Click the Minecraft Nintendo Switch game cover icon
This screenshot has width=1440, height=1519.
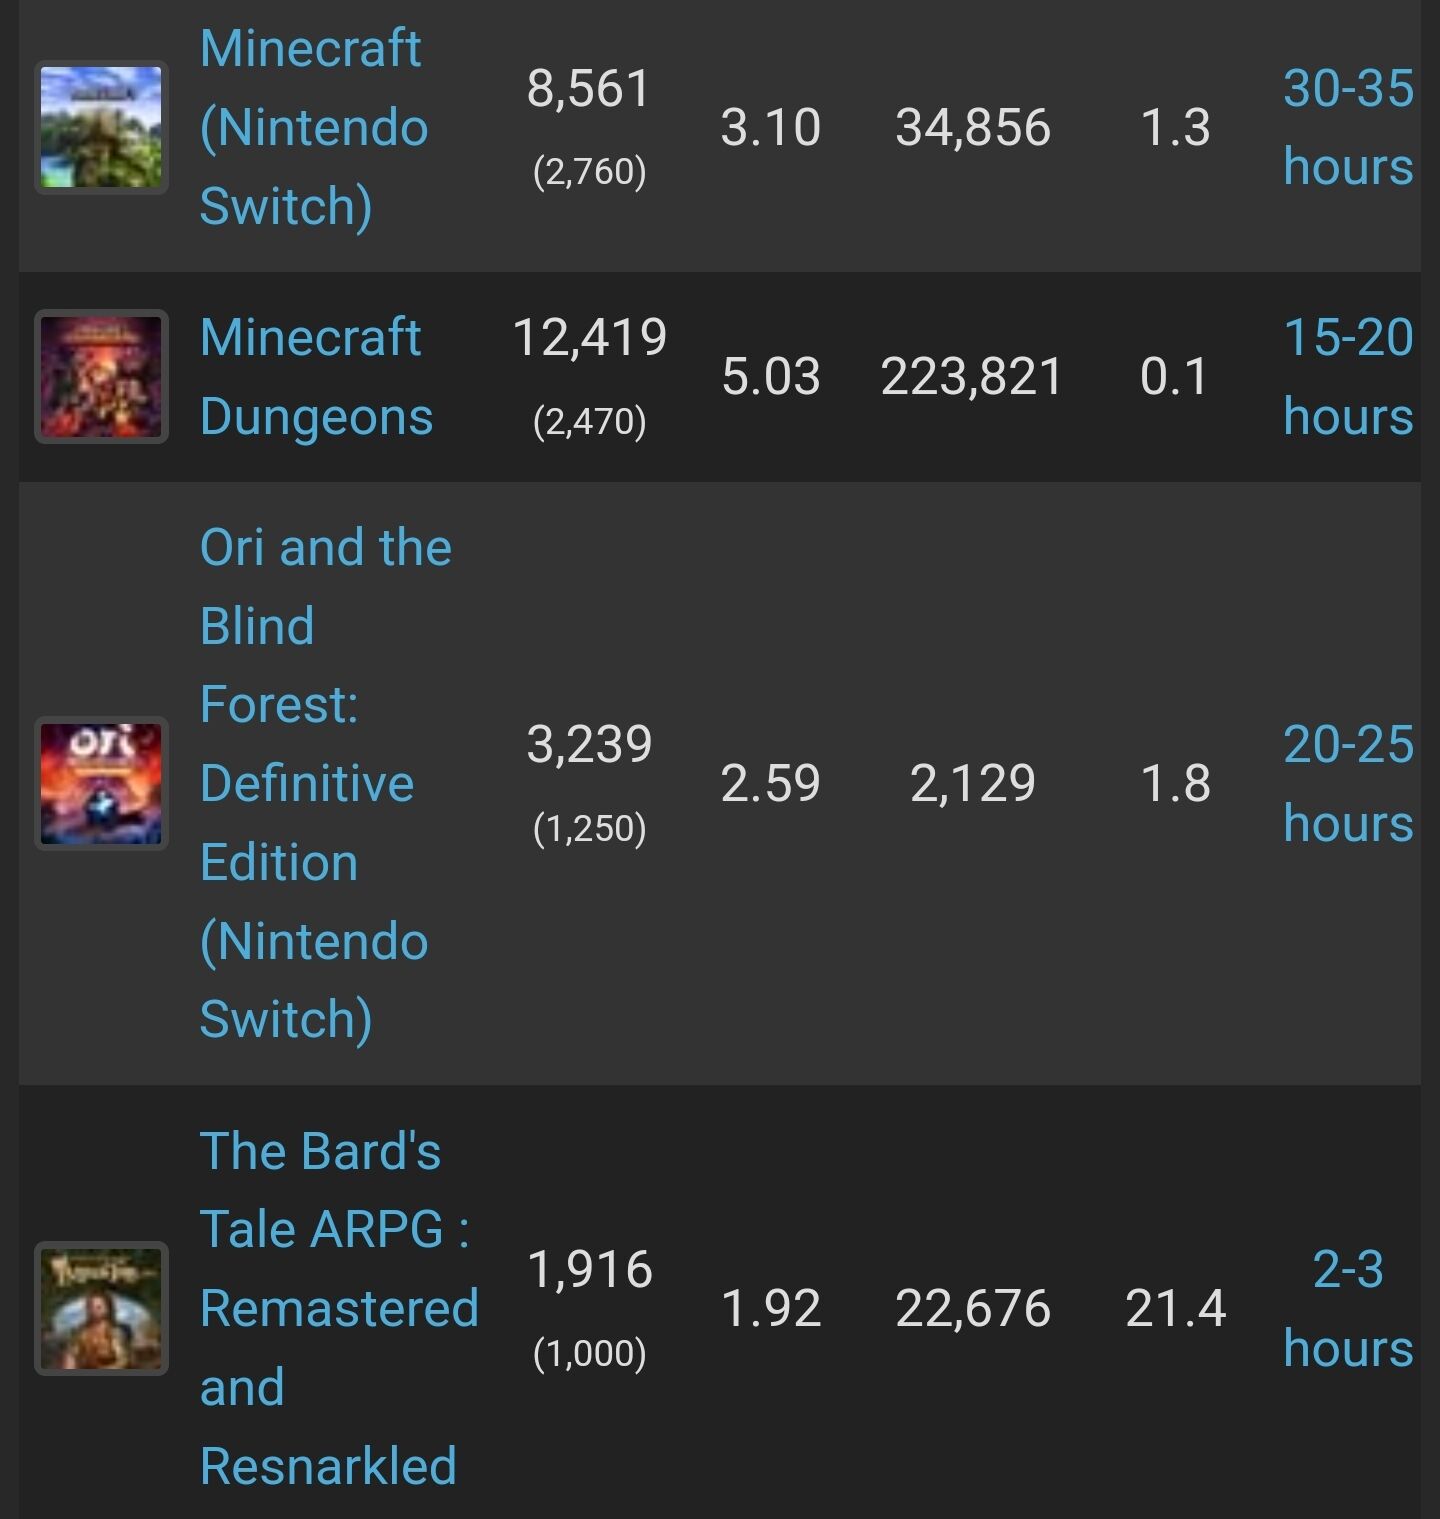click(101, 127)
